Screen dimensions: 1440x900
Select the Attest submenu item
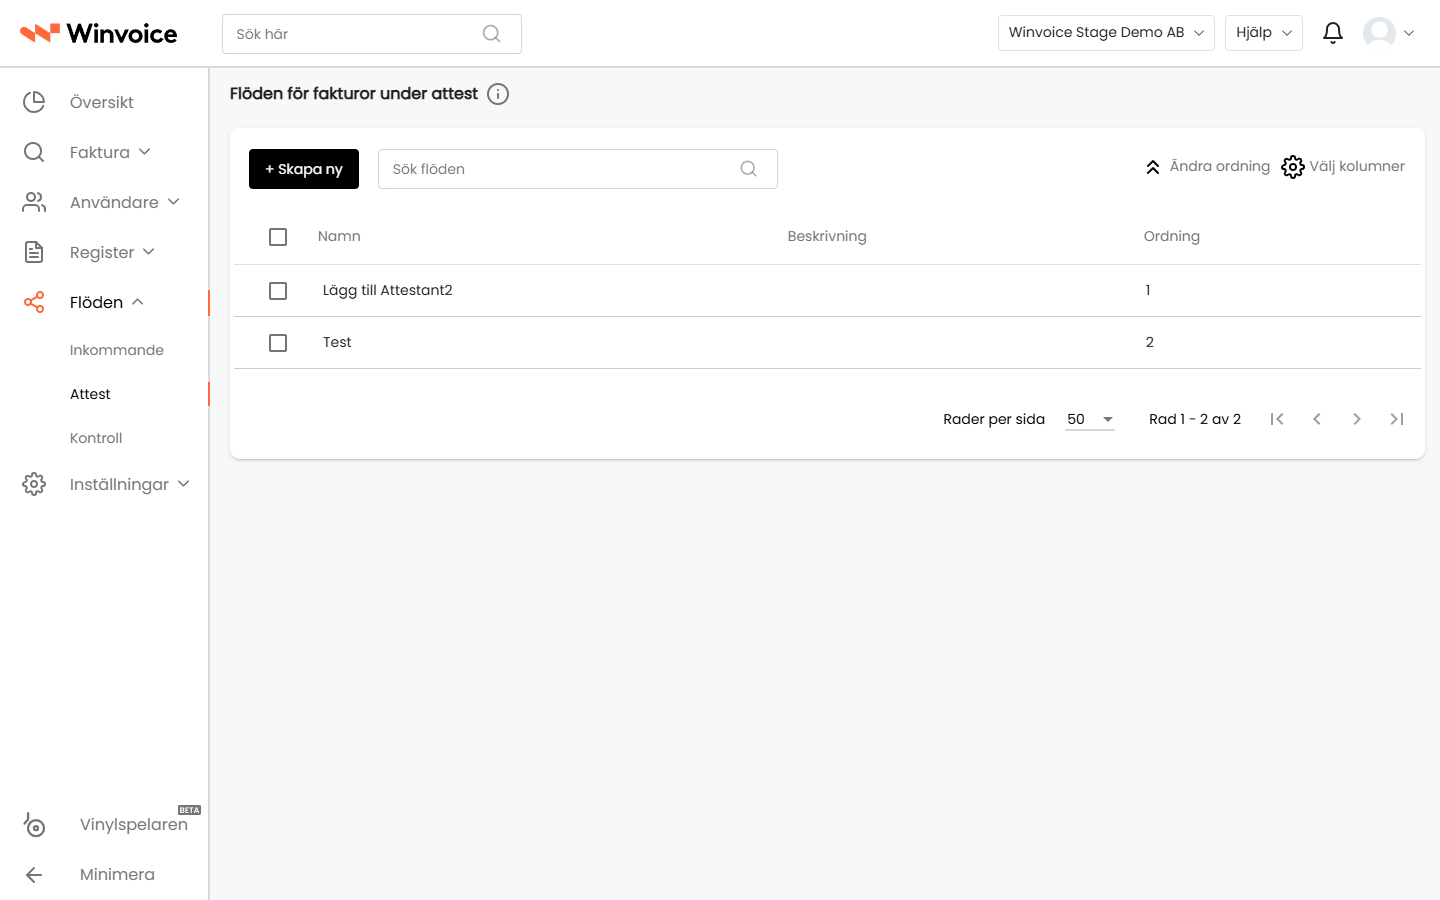pyautogui.click(x=90, y=394)
